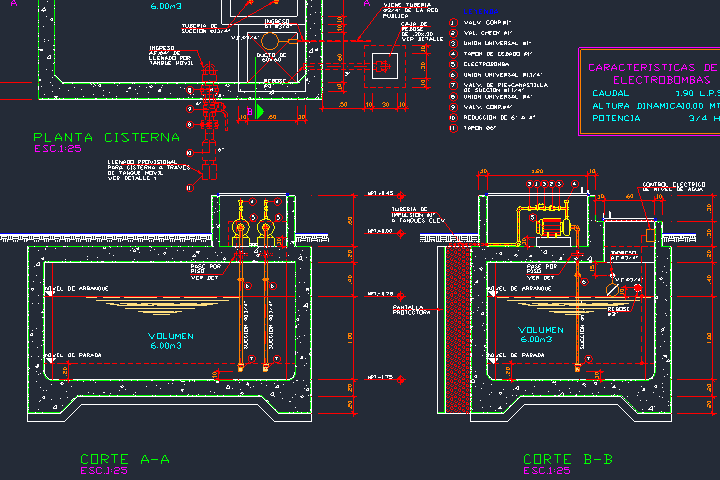Viewport: 720px width, 480px height.
Task: Click the ALTURA DINAMICA row label
Action: 637,106
